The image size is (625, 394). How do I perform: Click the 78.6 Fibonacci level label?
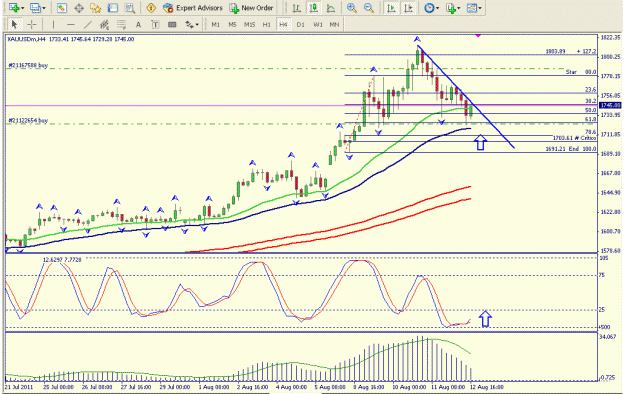coord(591,132)
